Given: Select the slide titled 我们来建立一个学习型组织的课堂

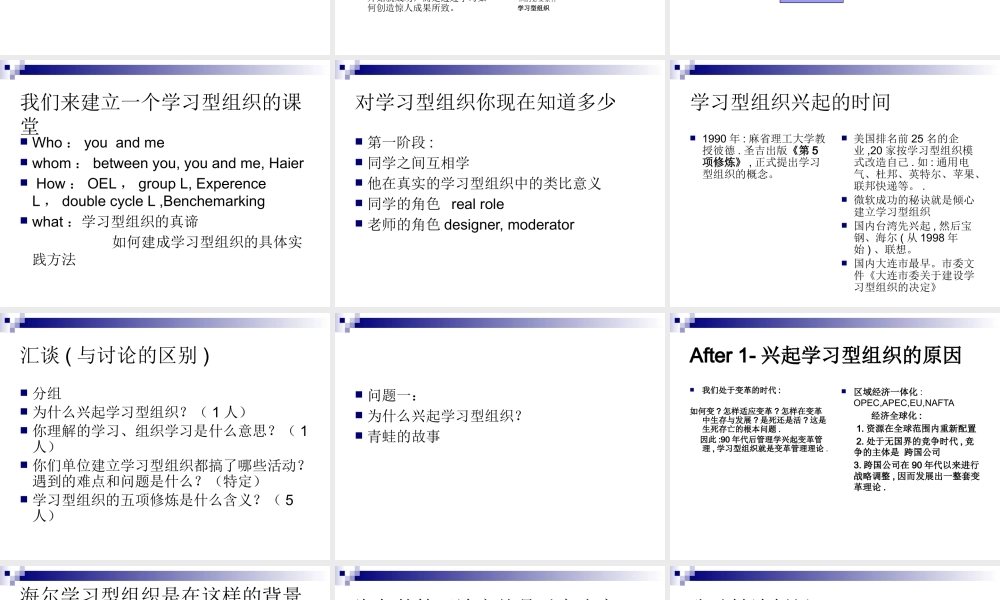Looking at the screenshot, I should tap(165, 184).
